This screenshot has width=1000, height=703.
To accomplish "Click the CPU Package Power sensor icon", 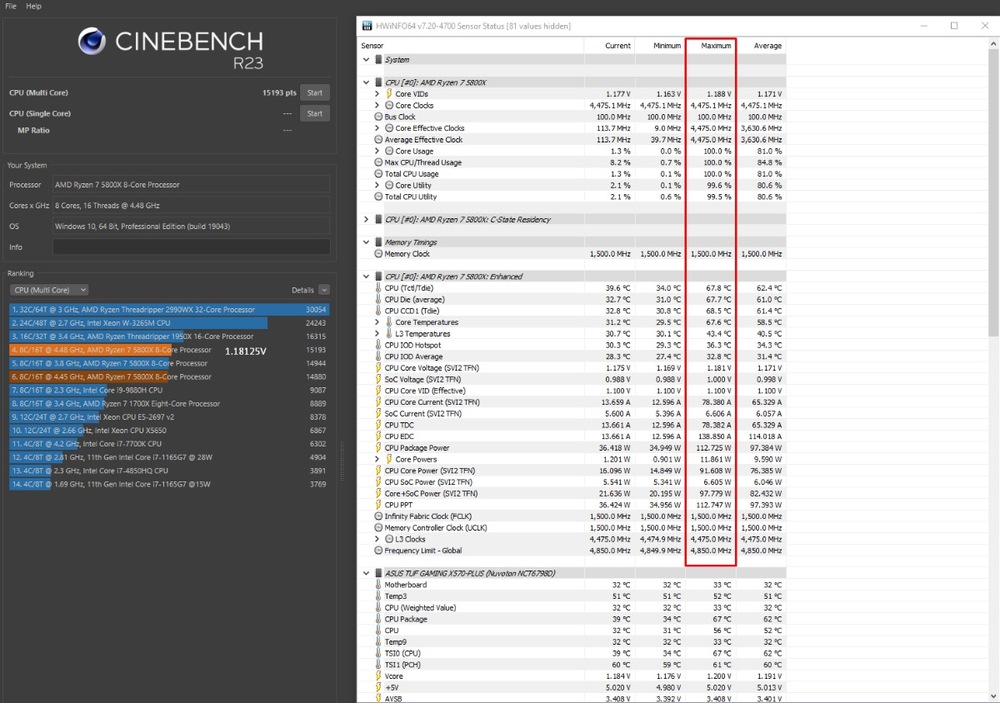I will [378, 448].
